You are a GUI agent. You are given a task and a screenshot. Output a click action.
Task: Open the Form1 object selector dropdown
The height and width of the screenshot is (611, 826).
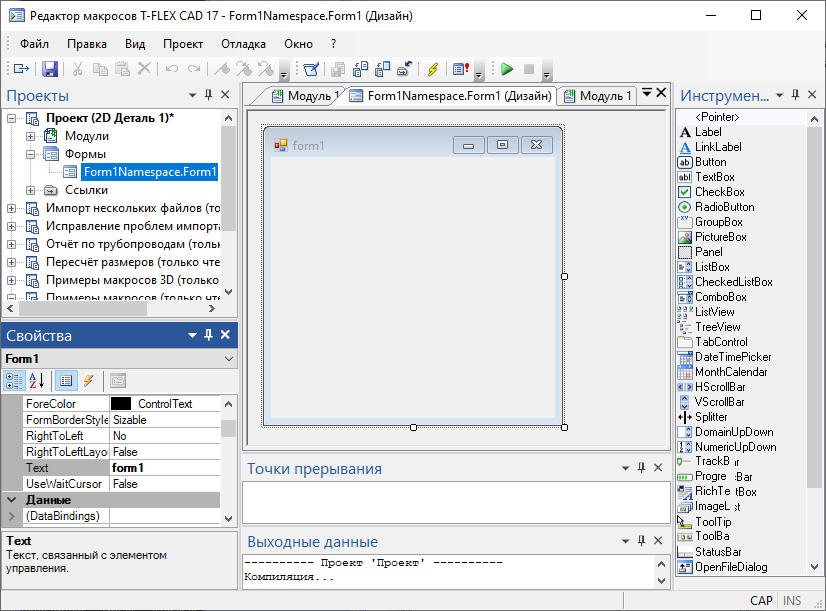(x=228, y=358)
